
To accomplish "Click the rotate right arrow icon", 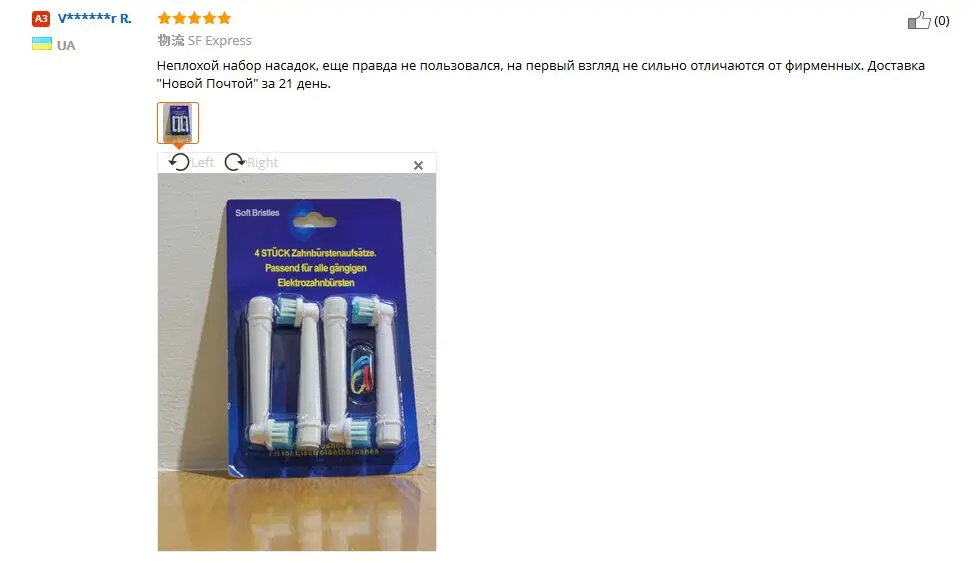I will tap(235, 162).
